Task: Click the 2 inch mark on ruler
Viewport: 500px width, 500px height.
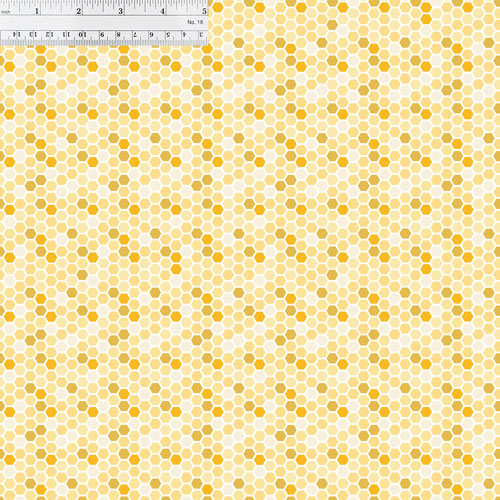Action: point(79,11)
